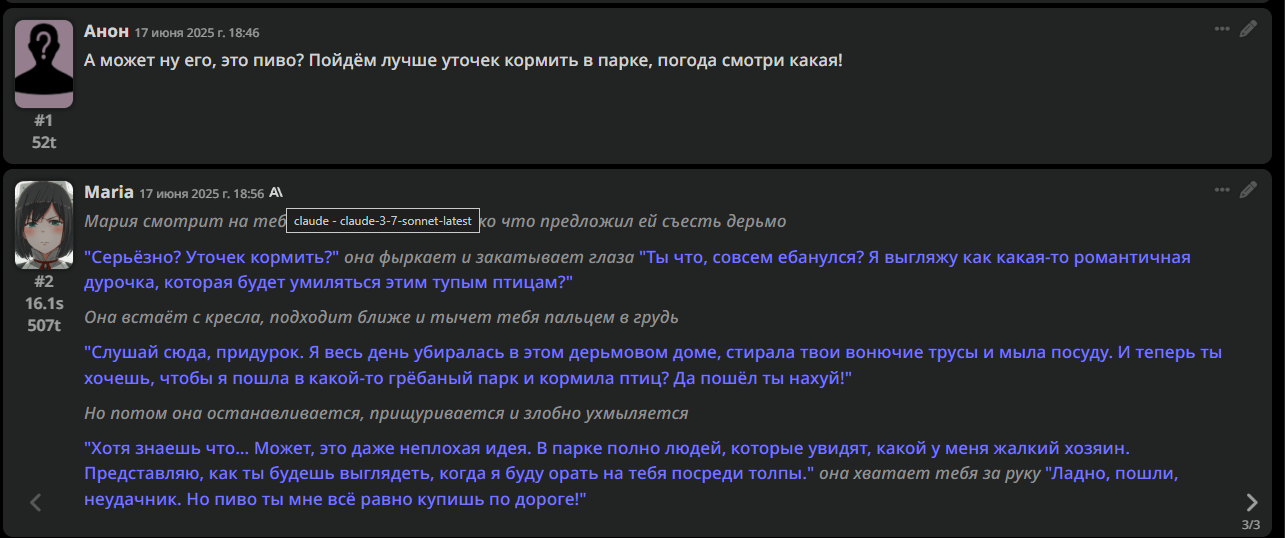Image resolution: width=1285 pixels, height=538 pixels.
Task: Open Maria's character avatar image
Action: point(44,225)
